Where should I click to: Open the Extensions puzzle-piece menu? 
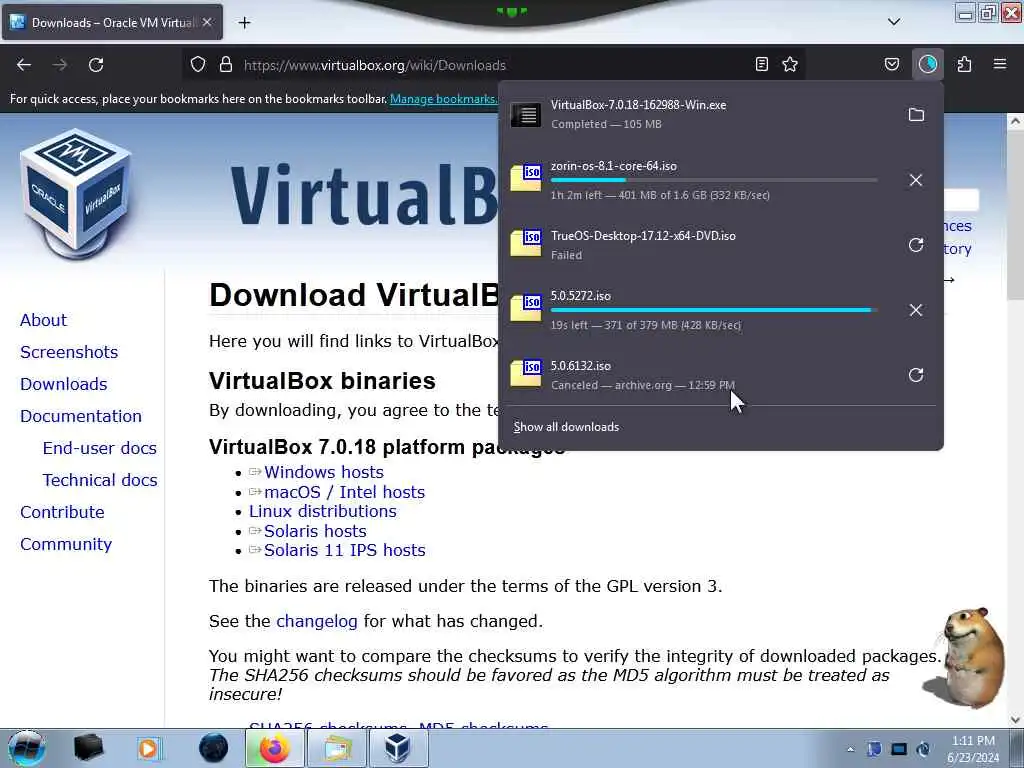(x=965, y=64)
